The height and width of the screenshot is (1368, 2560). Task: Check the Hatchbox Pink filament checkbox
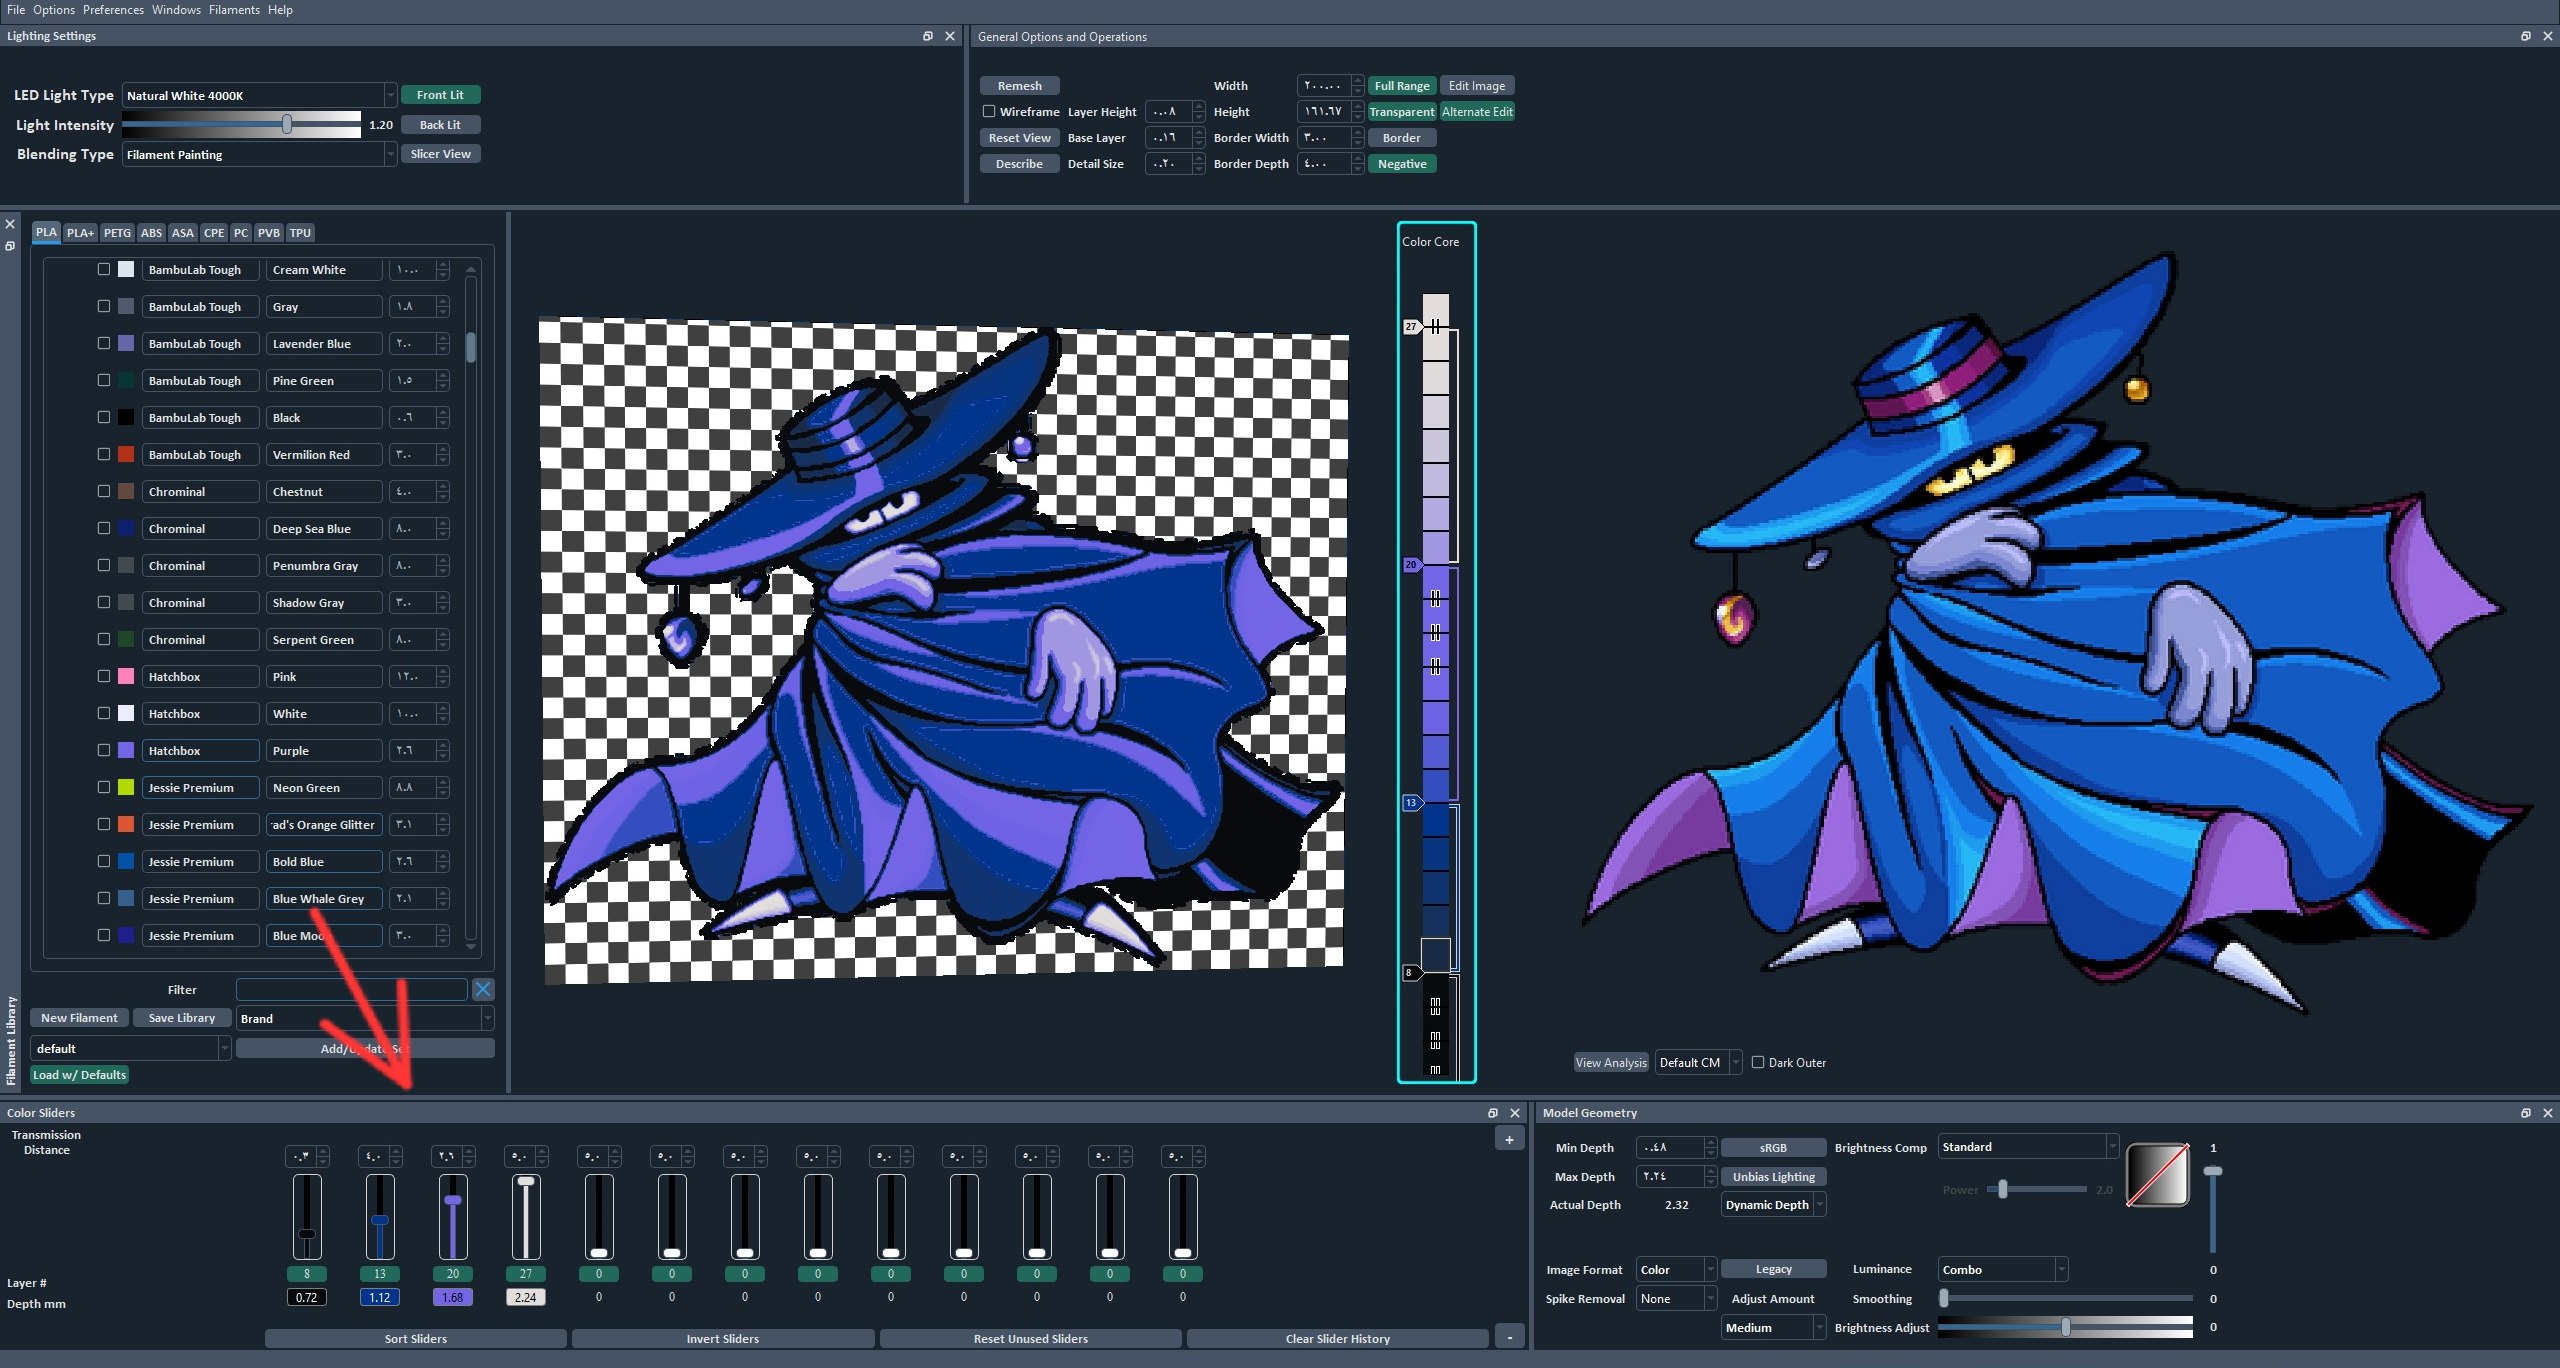104,676
